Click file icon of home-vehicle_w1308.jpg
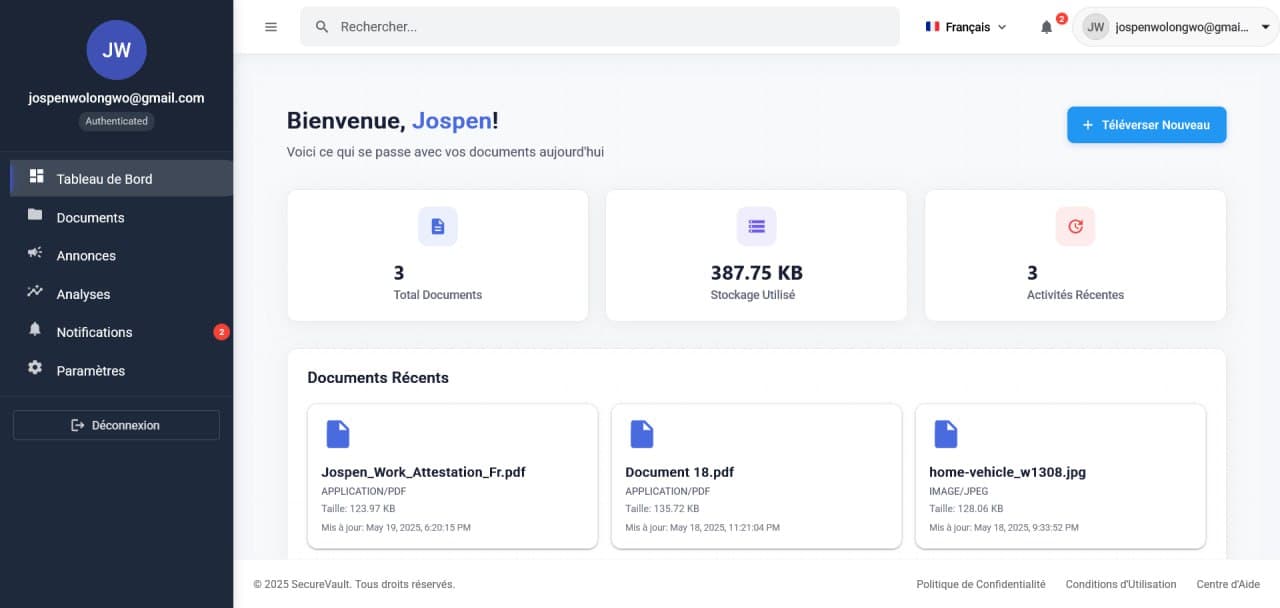 (x=945, y=434)
